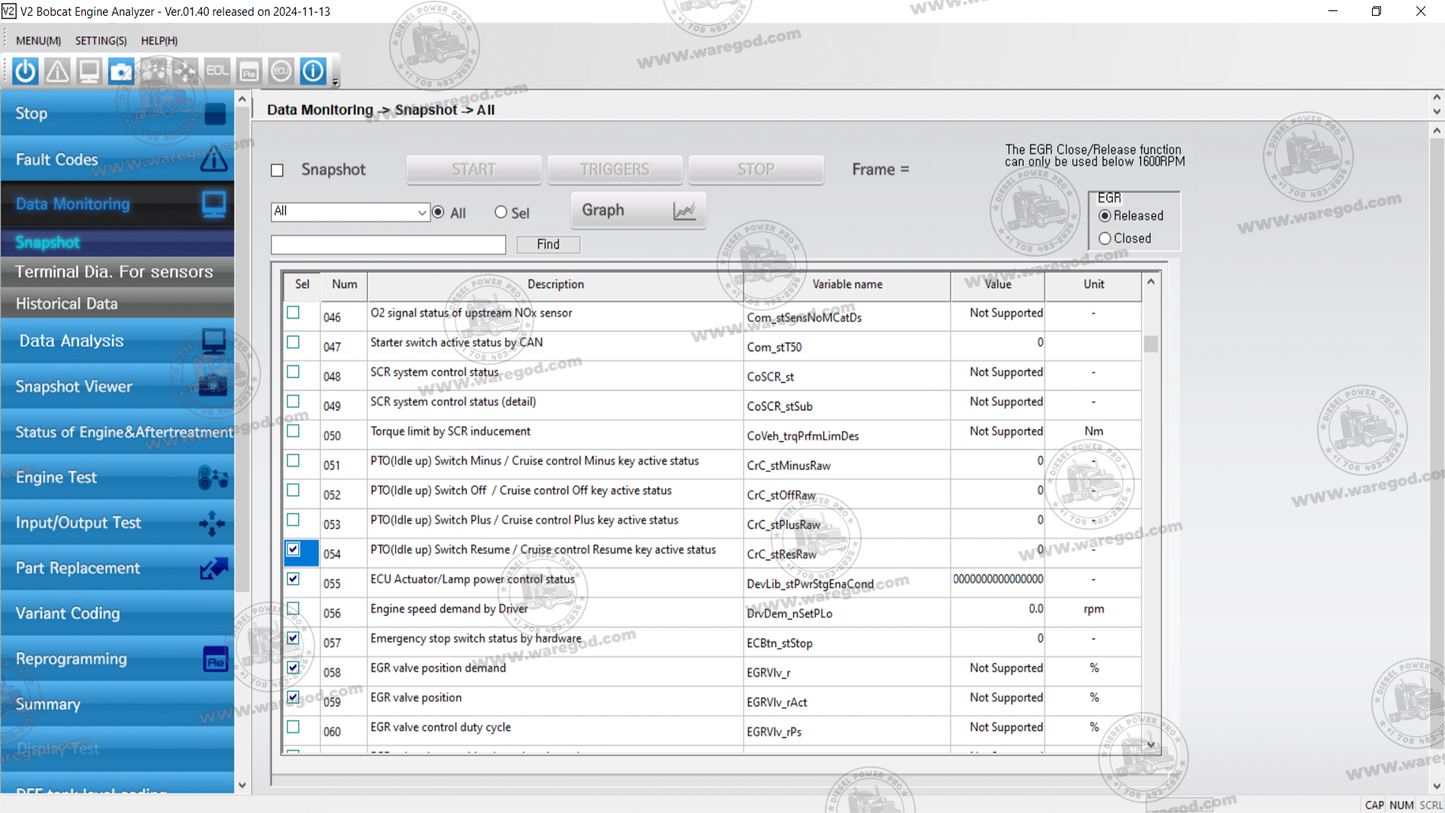Click the Reprogramming 'Re' toolbar icon
The height and width of the screenshot is (813, 1445).
pos(248,71)
